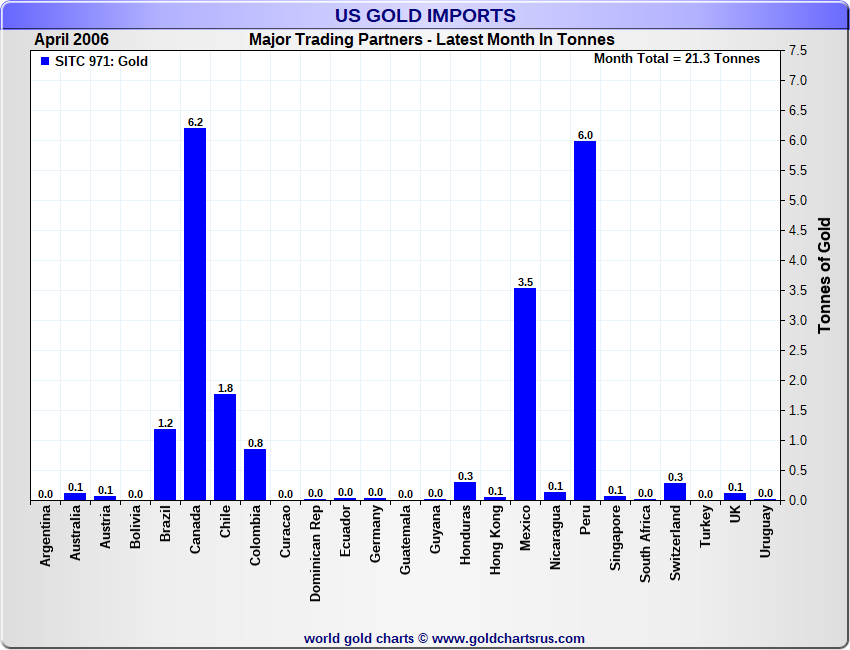
Task: Click the 'April 2006' date label
Action: (72, 40)
